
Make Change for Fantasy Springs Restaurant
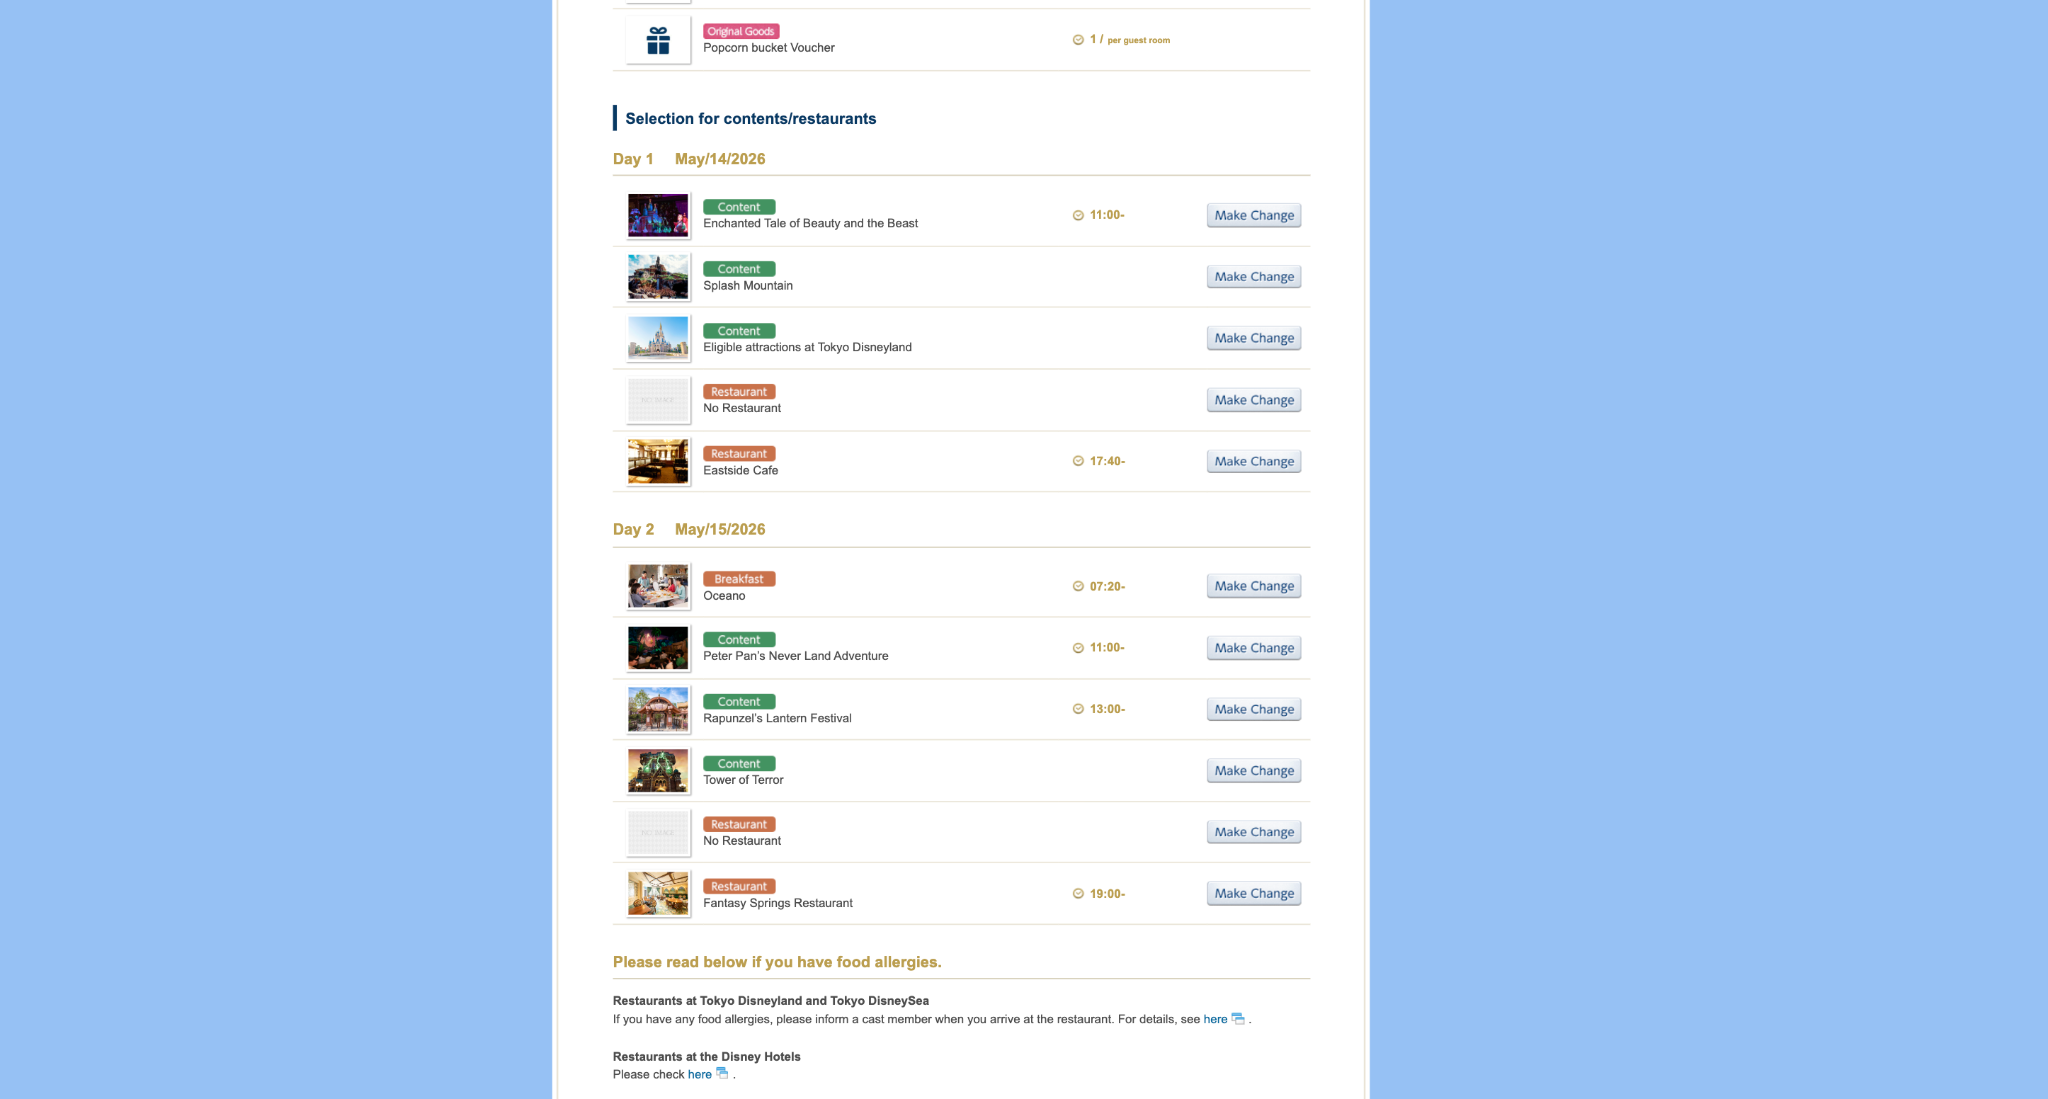coord(1253,894)
